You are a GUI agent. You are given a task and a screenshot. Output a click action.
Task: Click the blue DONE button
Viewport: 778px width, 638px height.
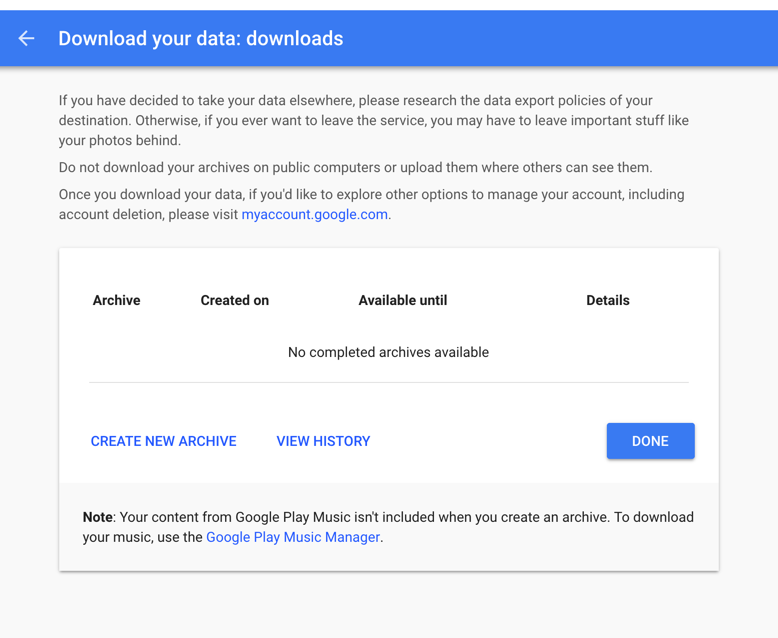(650, 441)
